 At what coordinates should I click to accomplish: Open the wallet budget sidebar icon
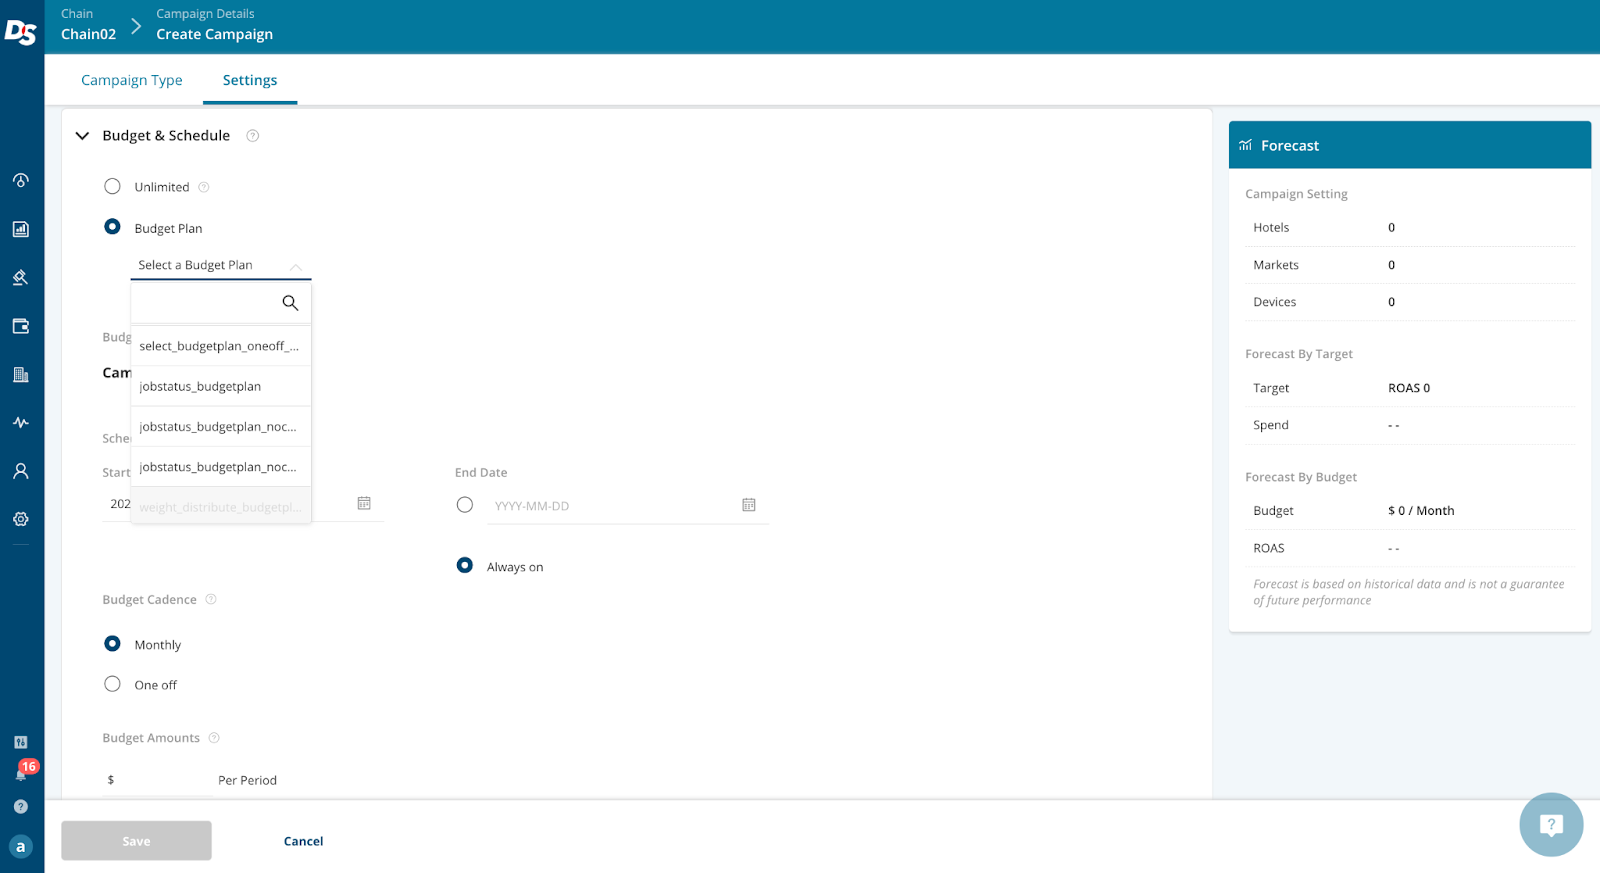point(20,326)
